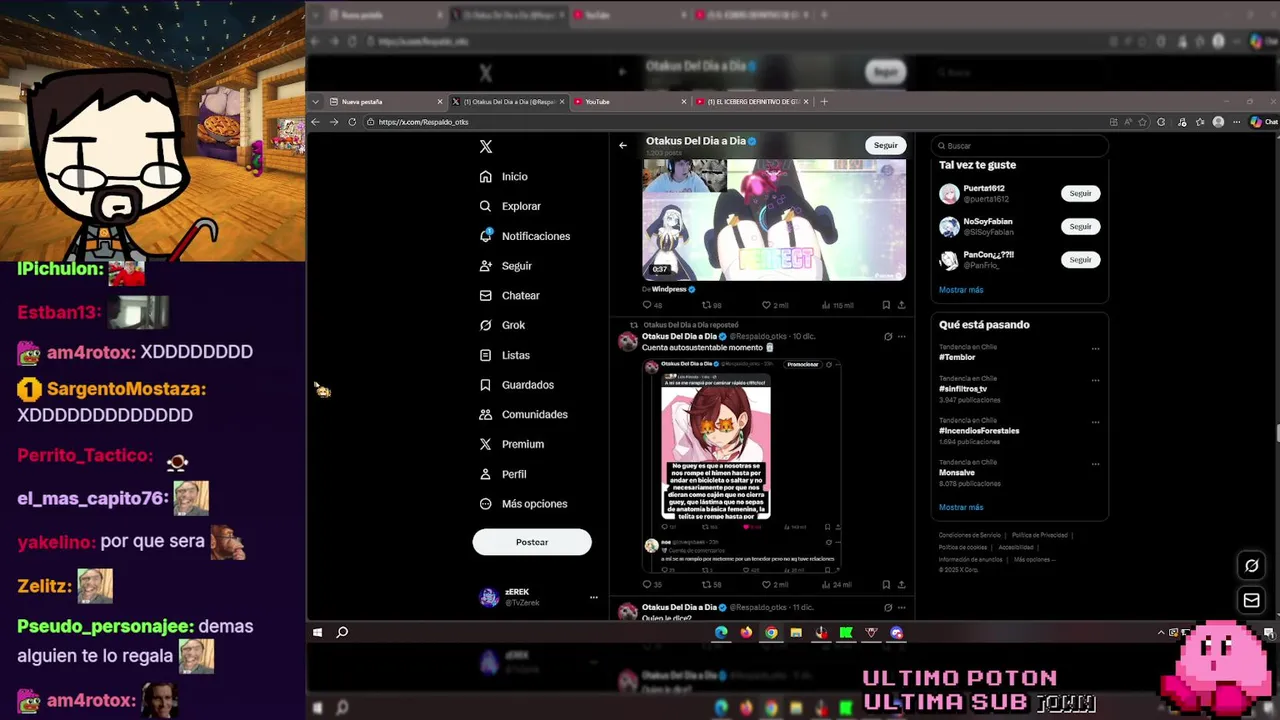Switch to EL ICEBERG DEFINITIVO tab

pos(752,102)
